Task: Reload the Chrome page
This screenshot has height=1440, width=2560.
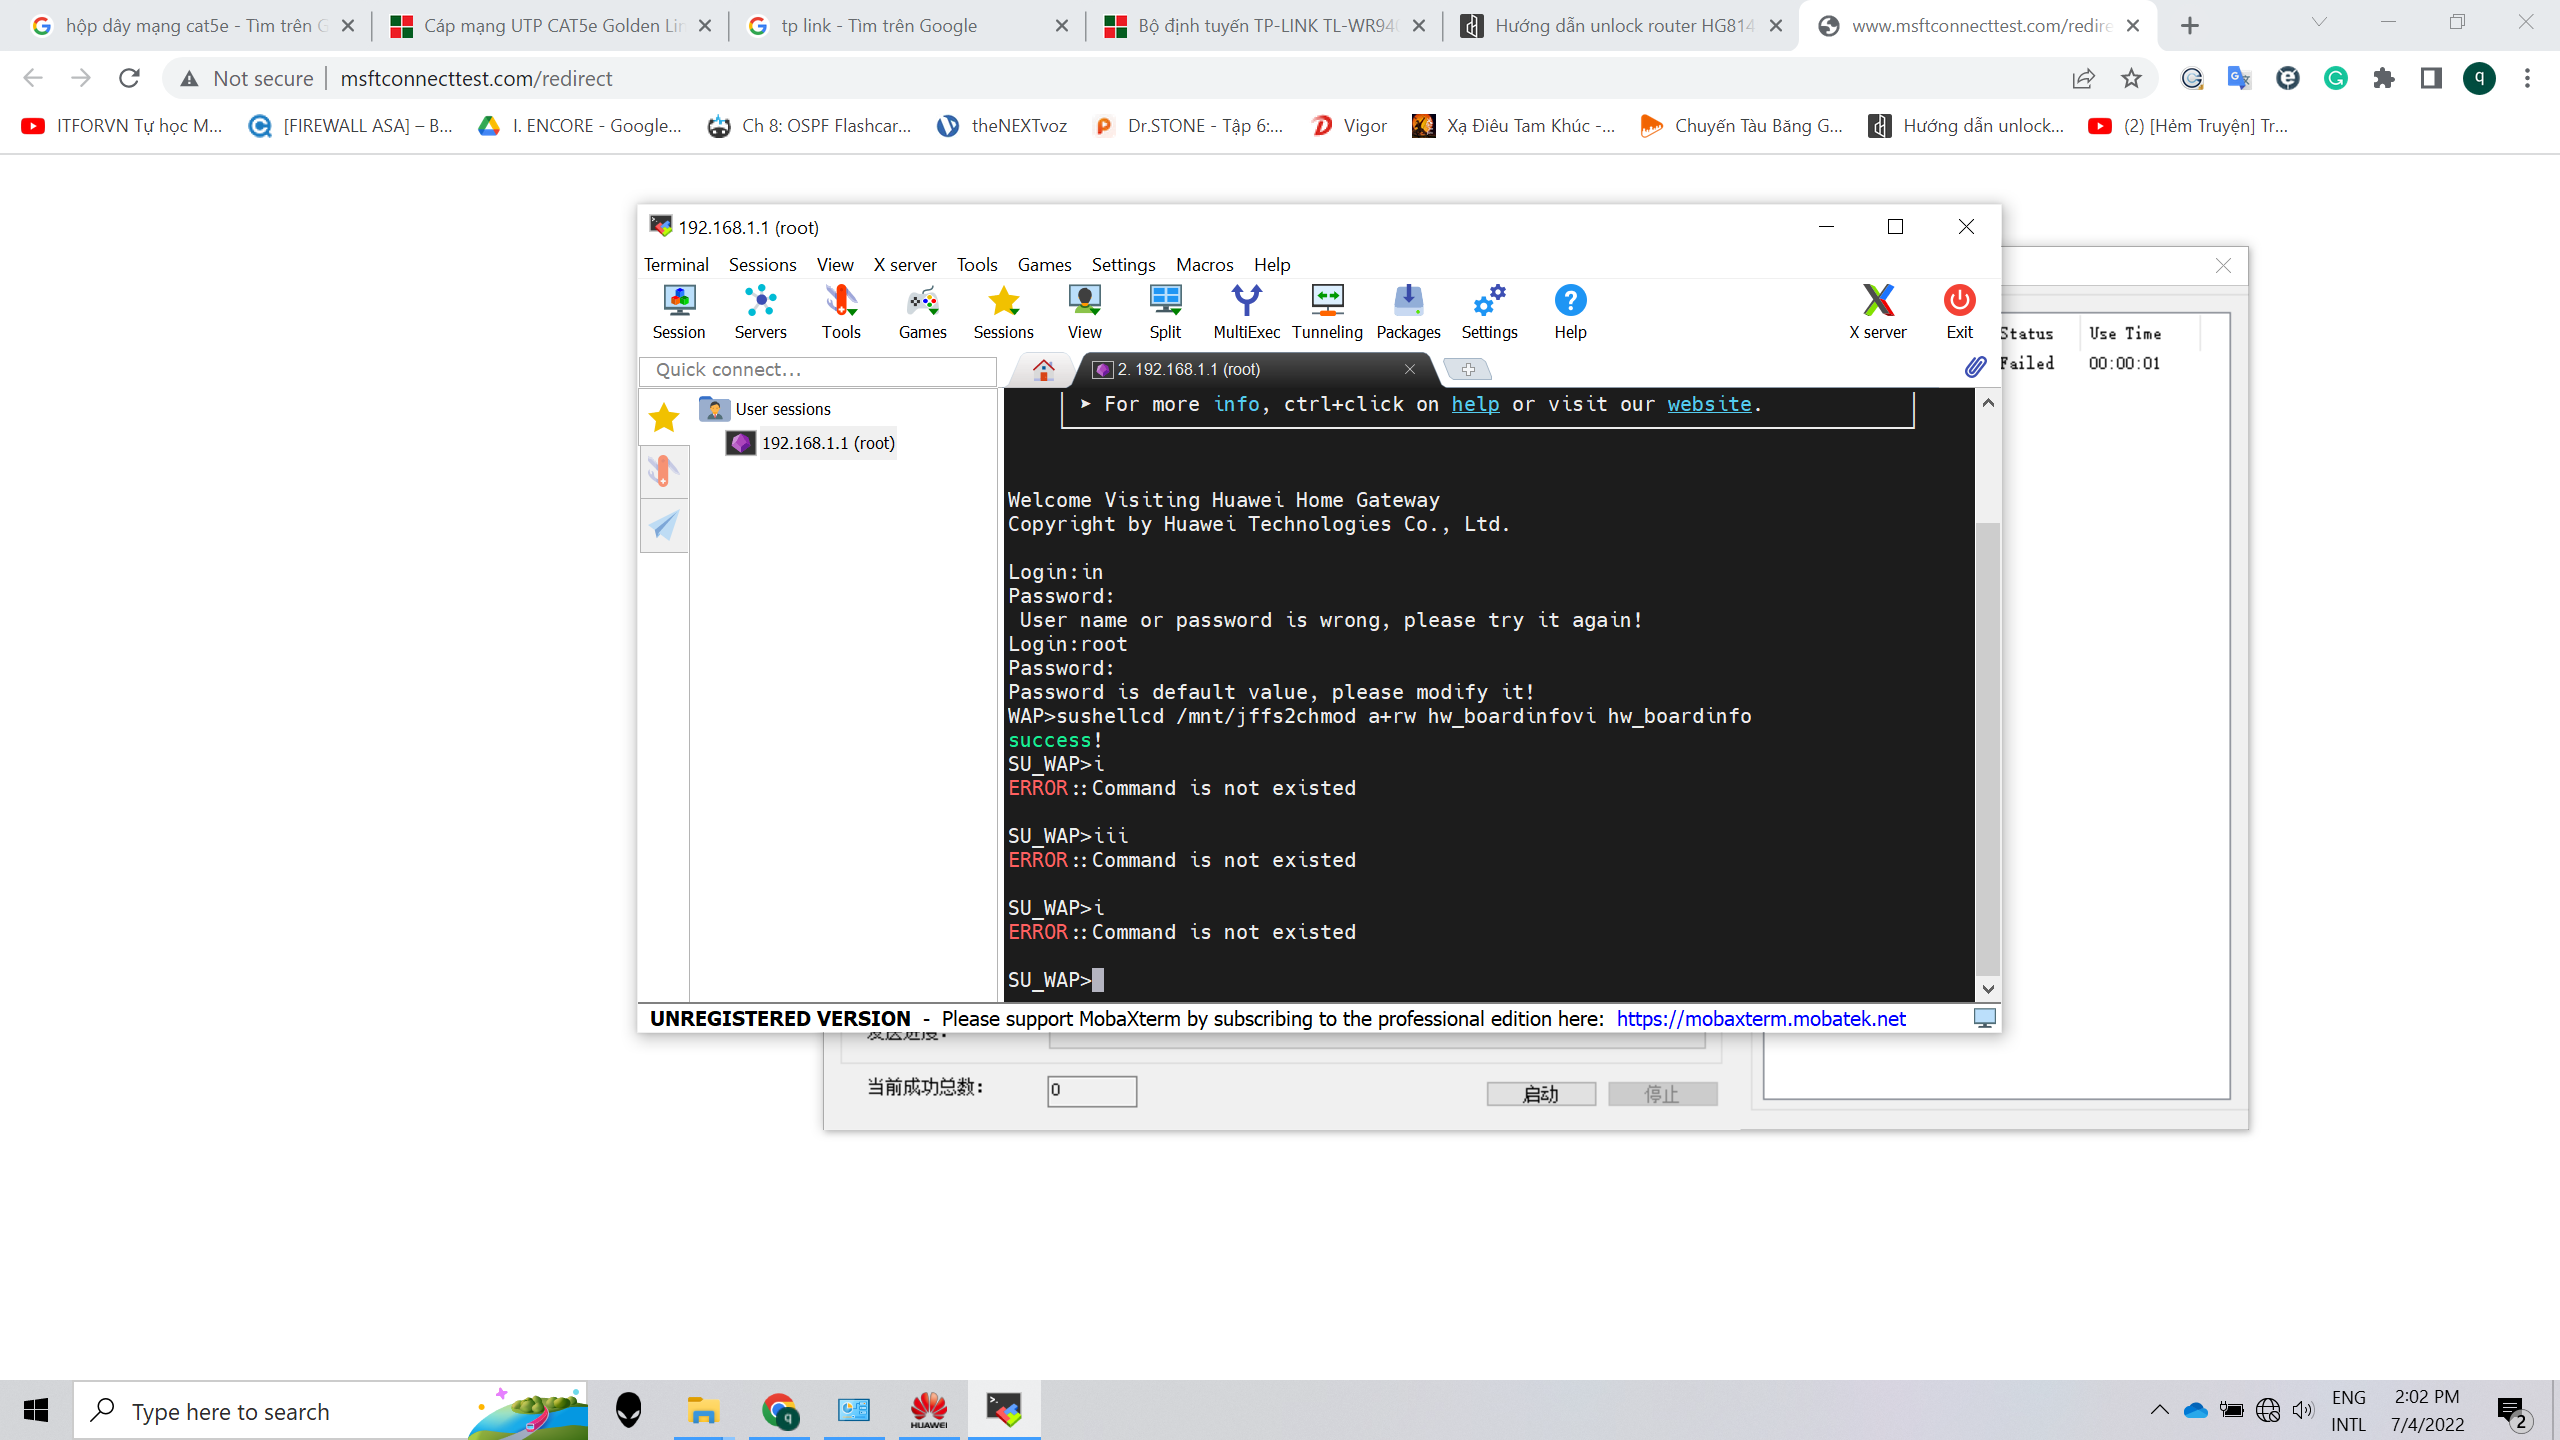Action: click(x=129, y=78)
